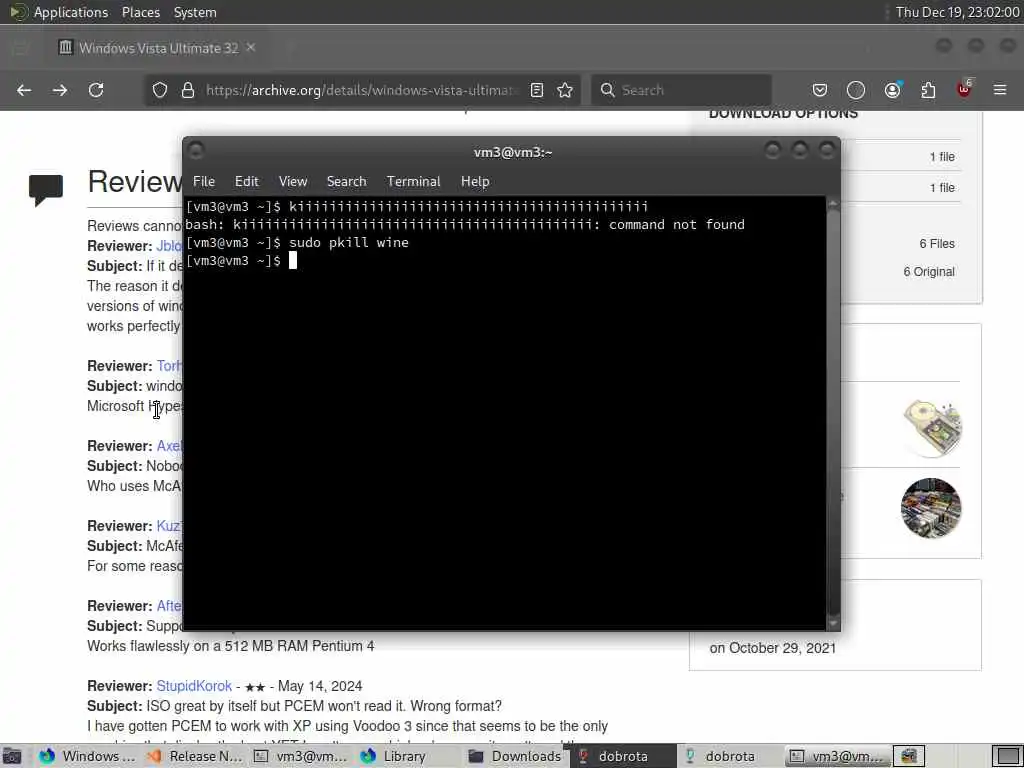
Task: Click the workspace switcher in bottom panel
Action: click(1006, 756)
